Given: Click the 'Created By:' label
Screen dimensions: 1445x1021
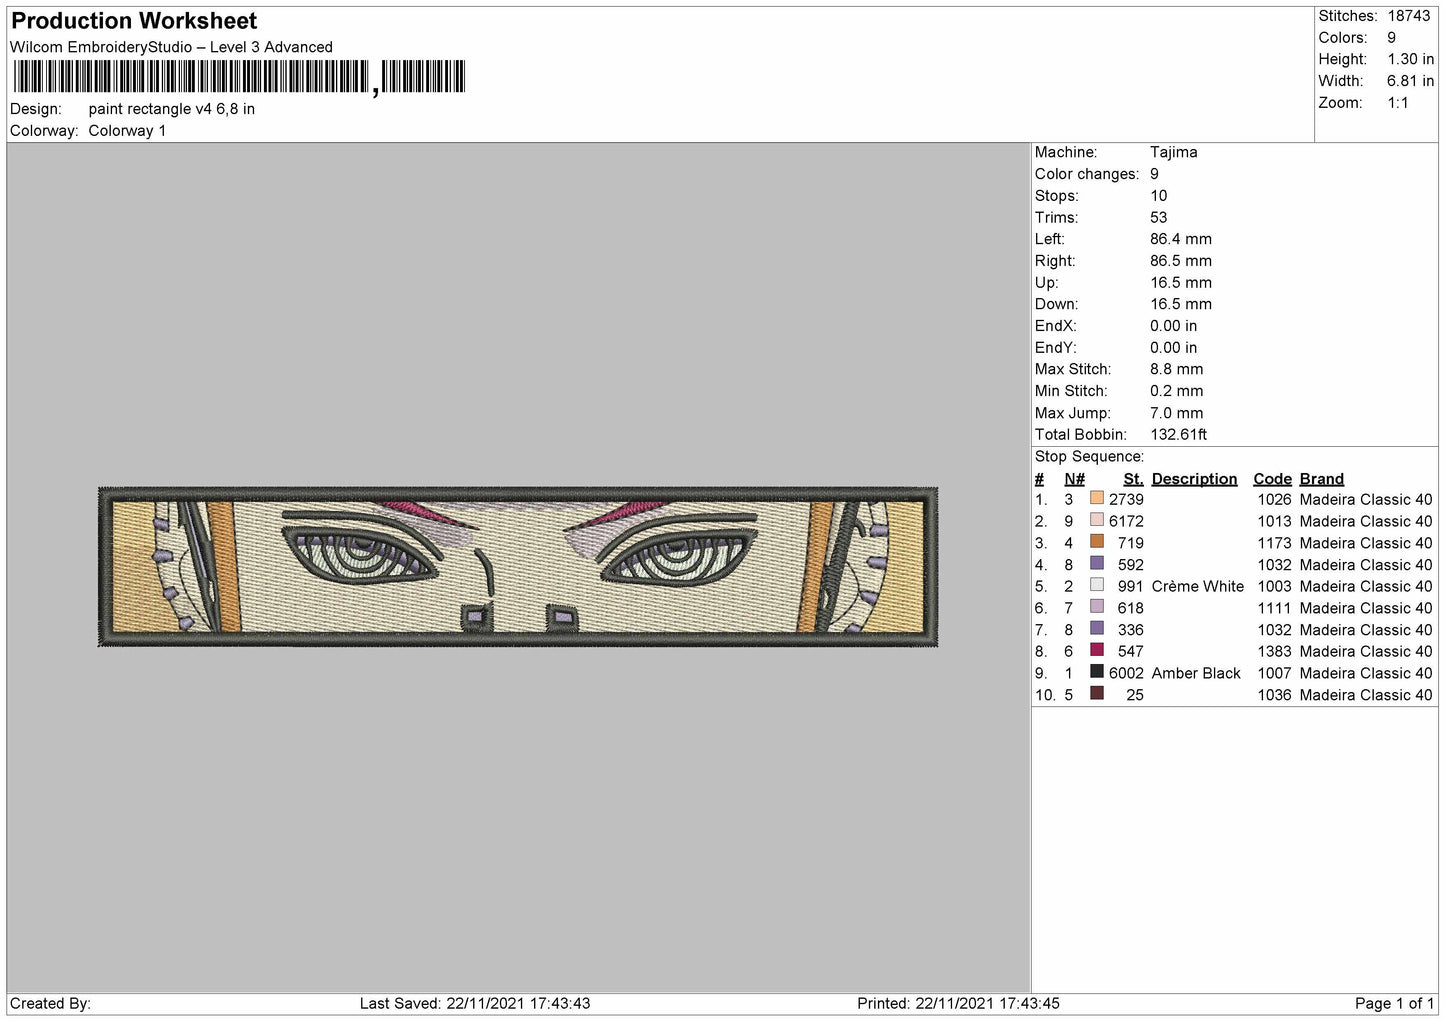Looking at the screenshot, I should pyautogui.click(x=50, y=1004).
